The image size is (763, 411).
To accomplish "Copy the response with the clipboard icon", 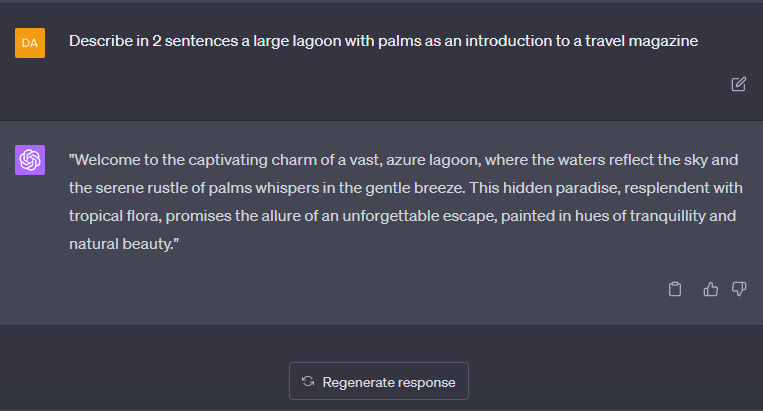I will 675,289.
